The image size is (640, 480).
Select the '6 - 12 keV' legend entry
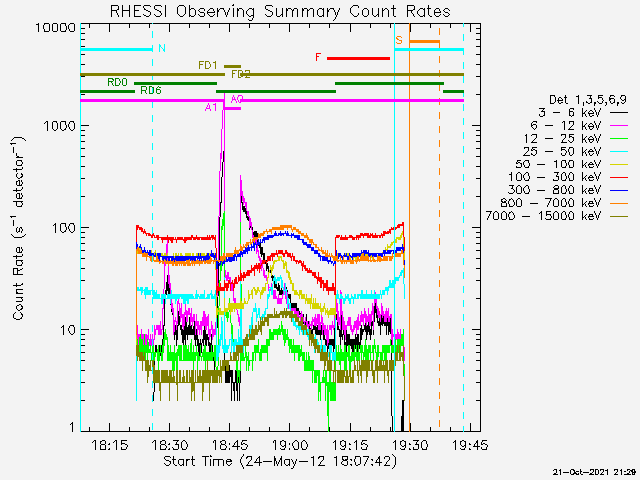tap(579, 125)
